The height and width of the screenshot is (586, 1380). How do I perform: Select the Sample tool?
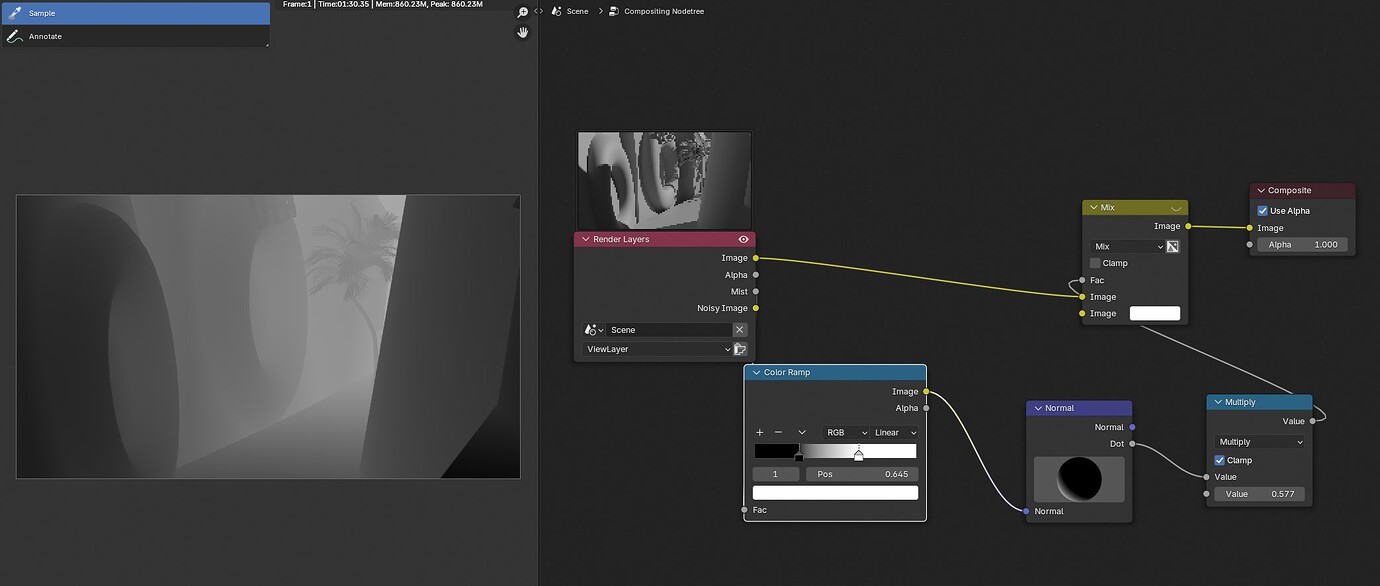click(x=135, y=13)
